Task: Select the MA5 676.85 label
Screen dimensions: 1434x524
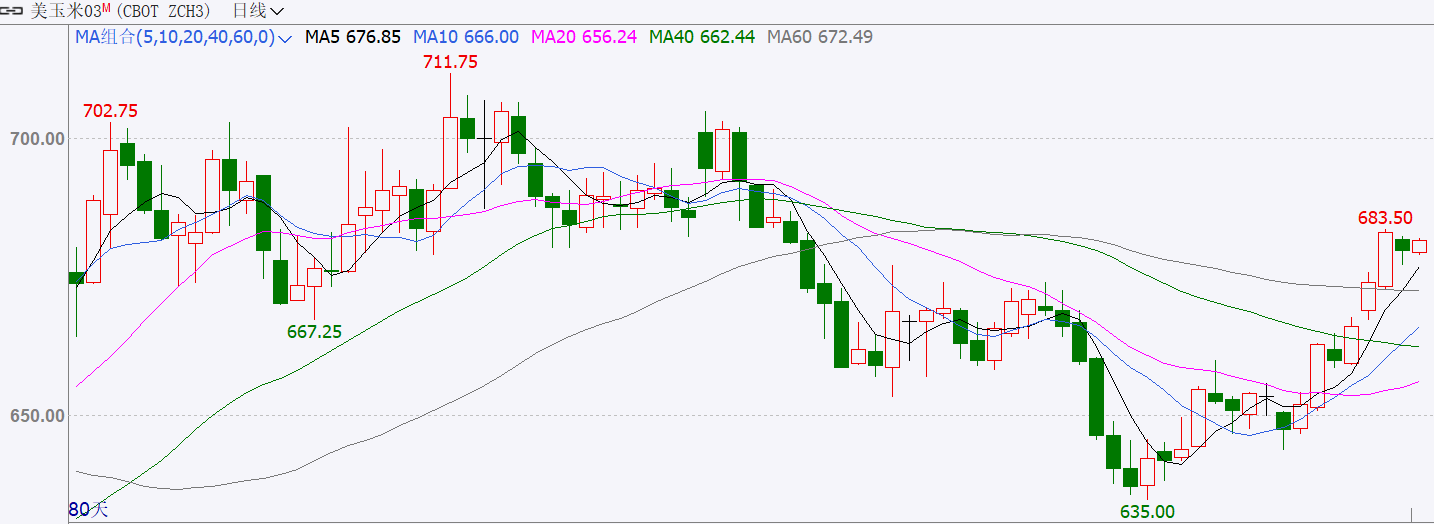Action: point(353,37)
